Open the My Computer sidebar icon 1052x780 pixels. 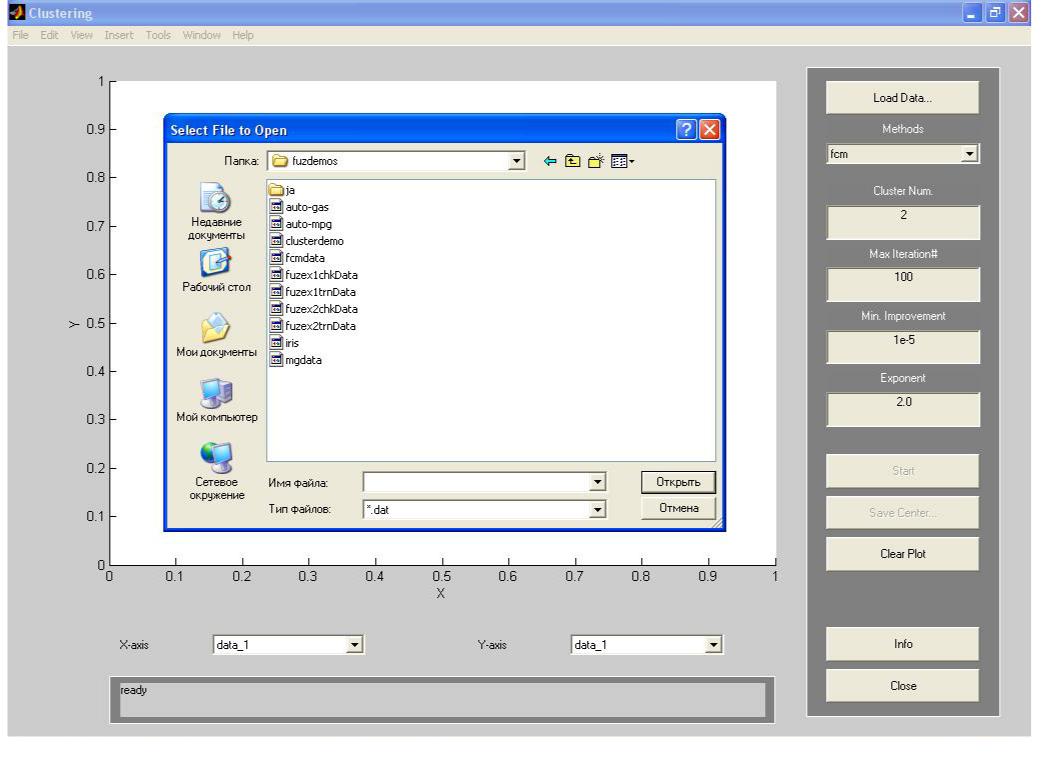point(215,393)
